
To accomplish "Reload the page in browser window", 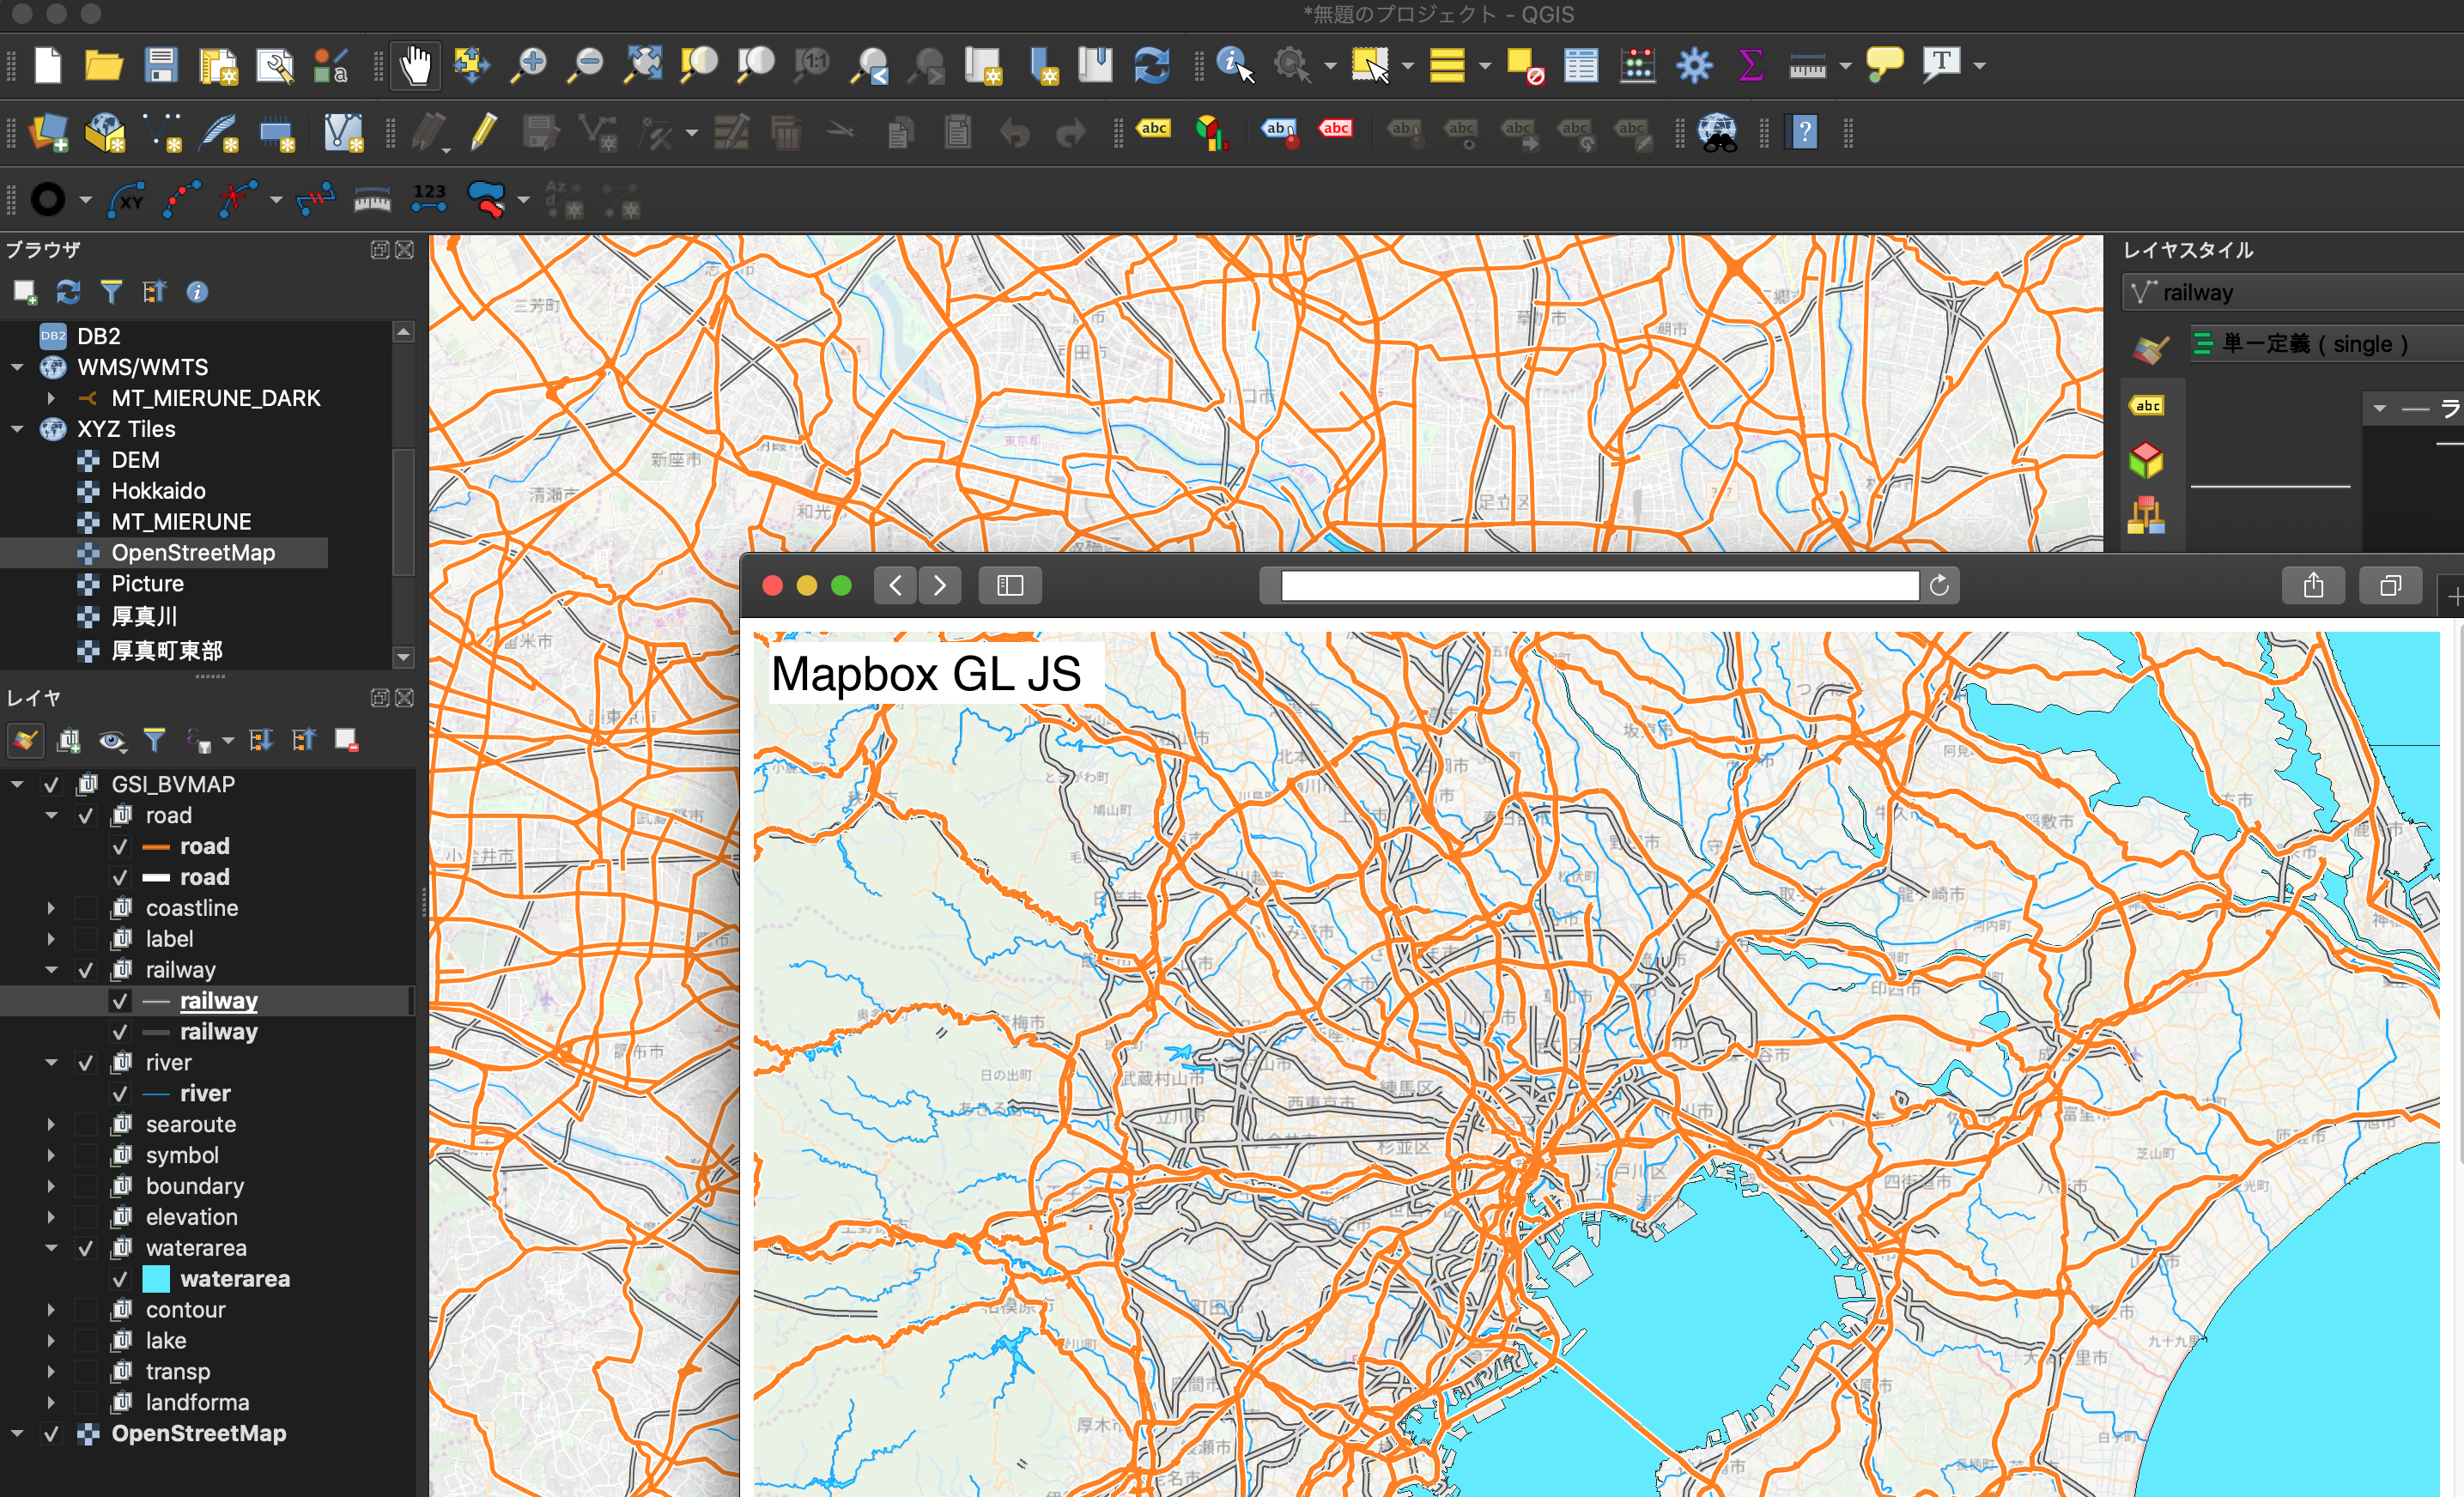I will [x=1939, y=586].
